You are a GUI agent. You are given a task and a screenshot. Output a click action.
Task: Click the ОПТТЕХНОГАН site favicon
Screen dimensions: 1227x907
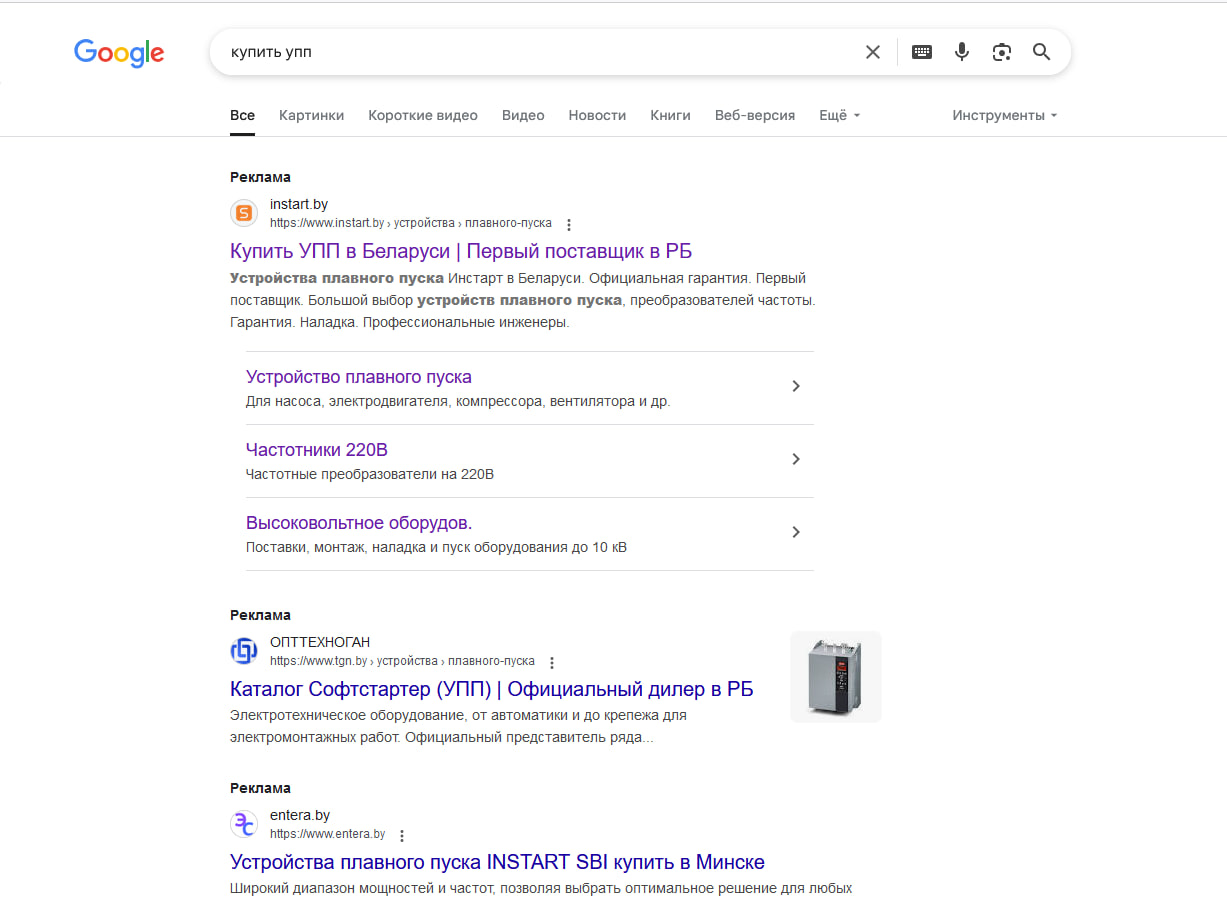coord(244,651)
